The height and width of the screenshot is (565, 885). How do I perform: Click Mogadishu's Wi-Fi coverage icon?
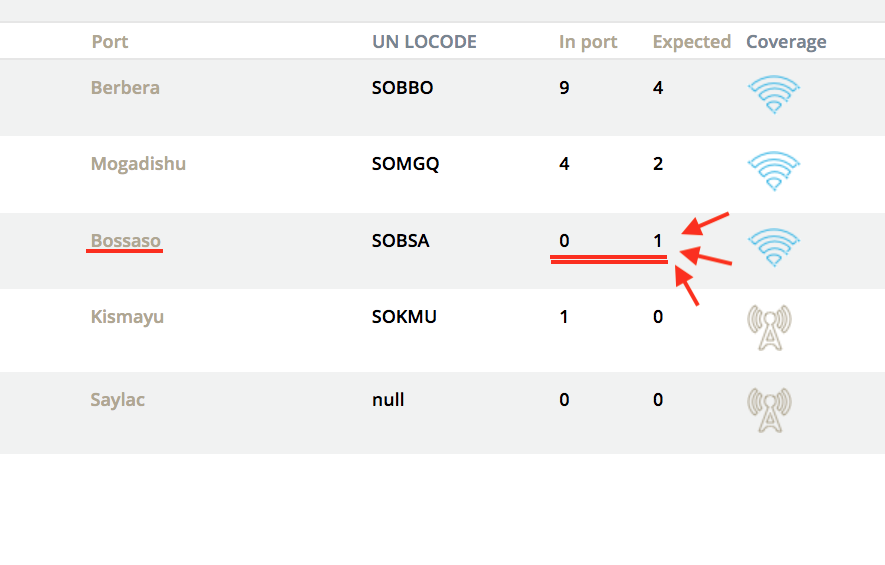773,171
